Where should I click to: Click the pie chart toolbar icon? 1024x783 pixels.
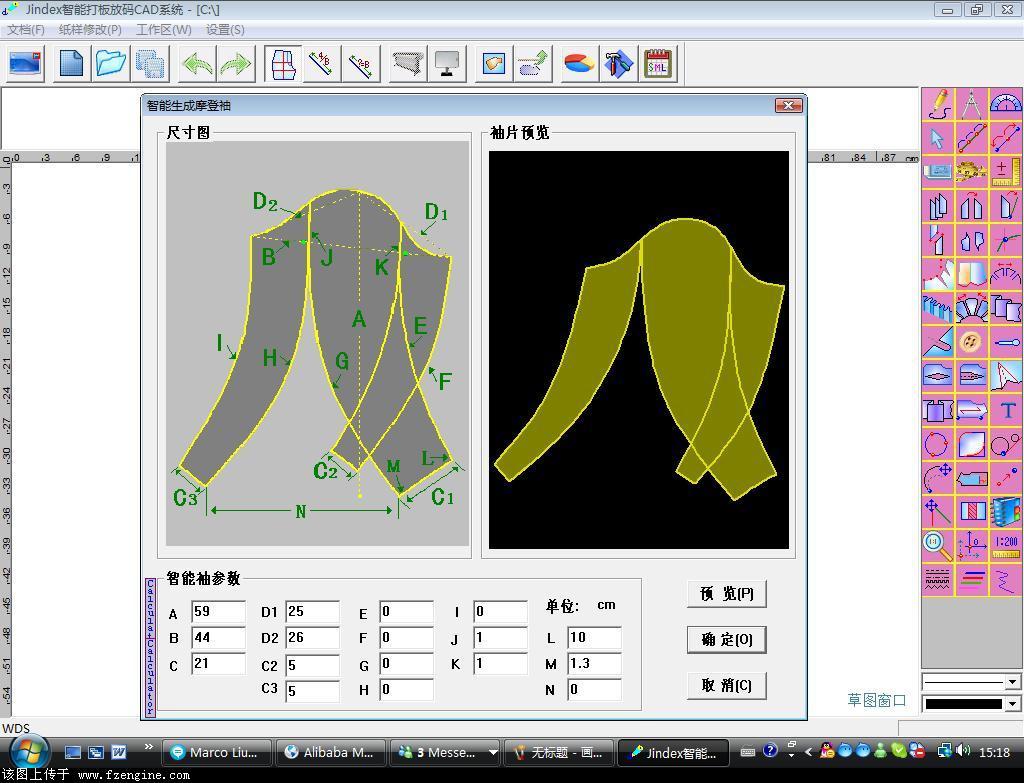[579, 63]
